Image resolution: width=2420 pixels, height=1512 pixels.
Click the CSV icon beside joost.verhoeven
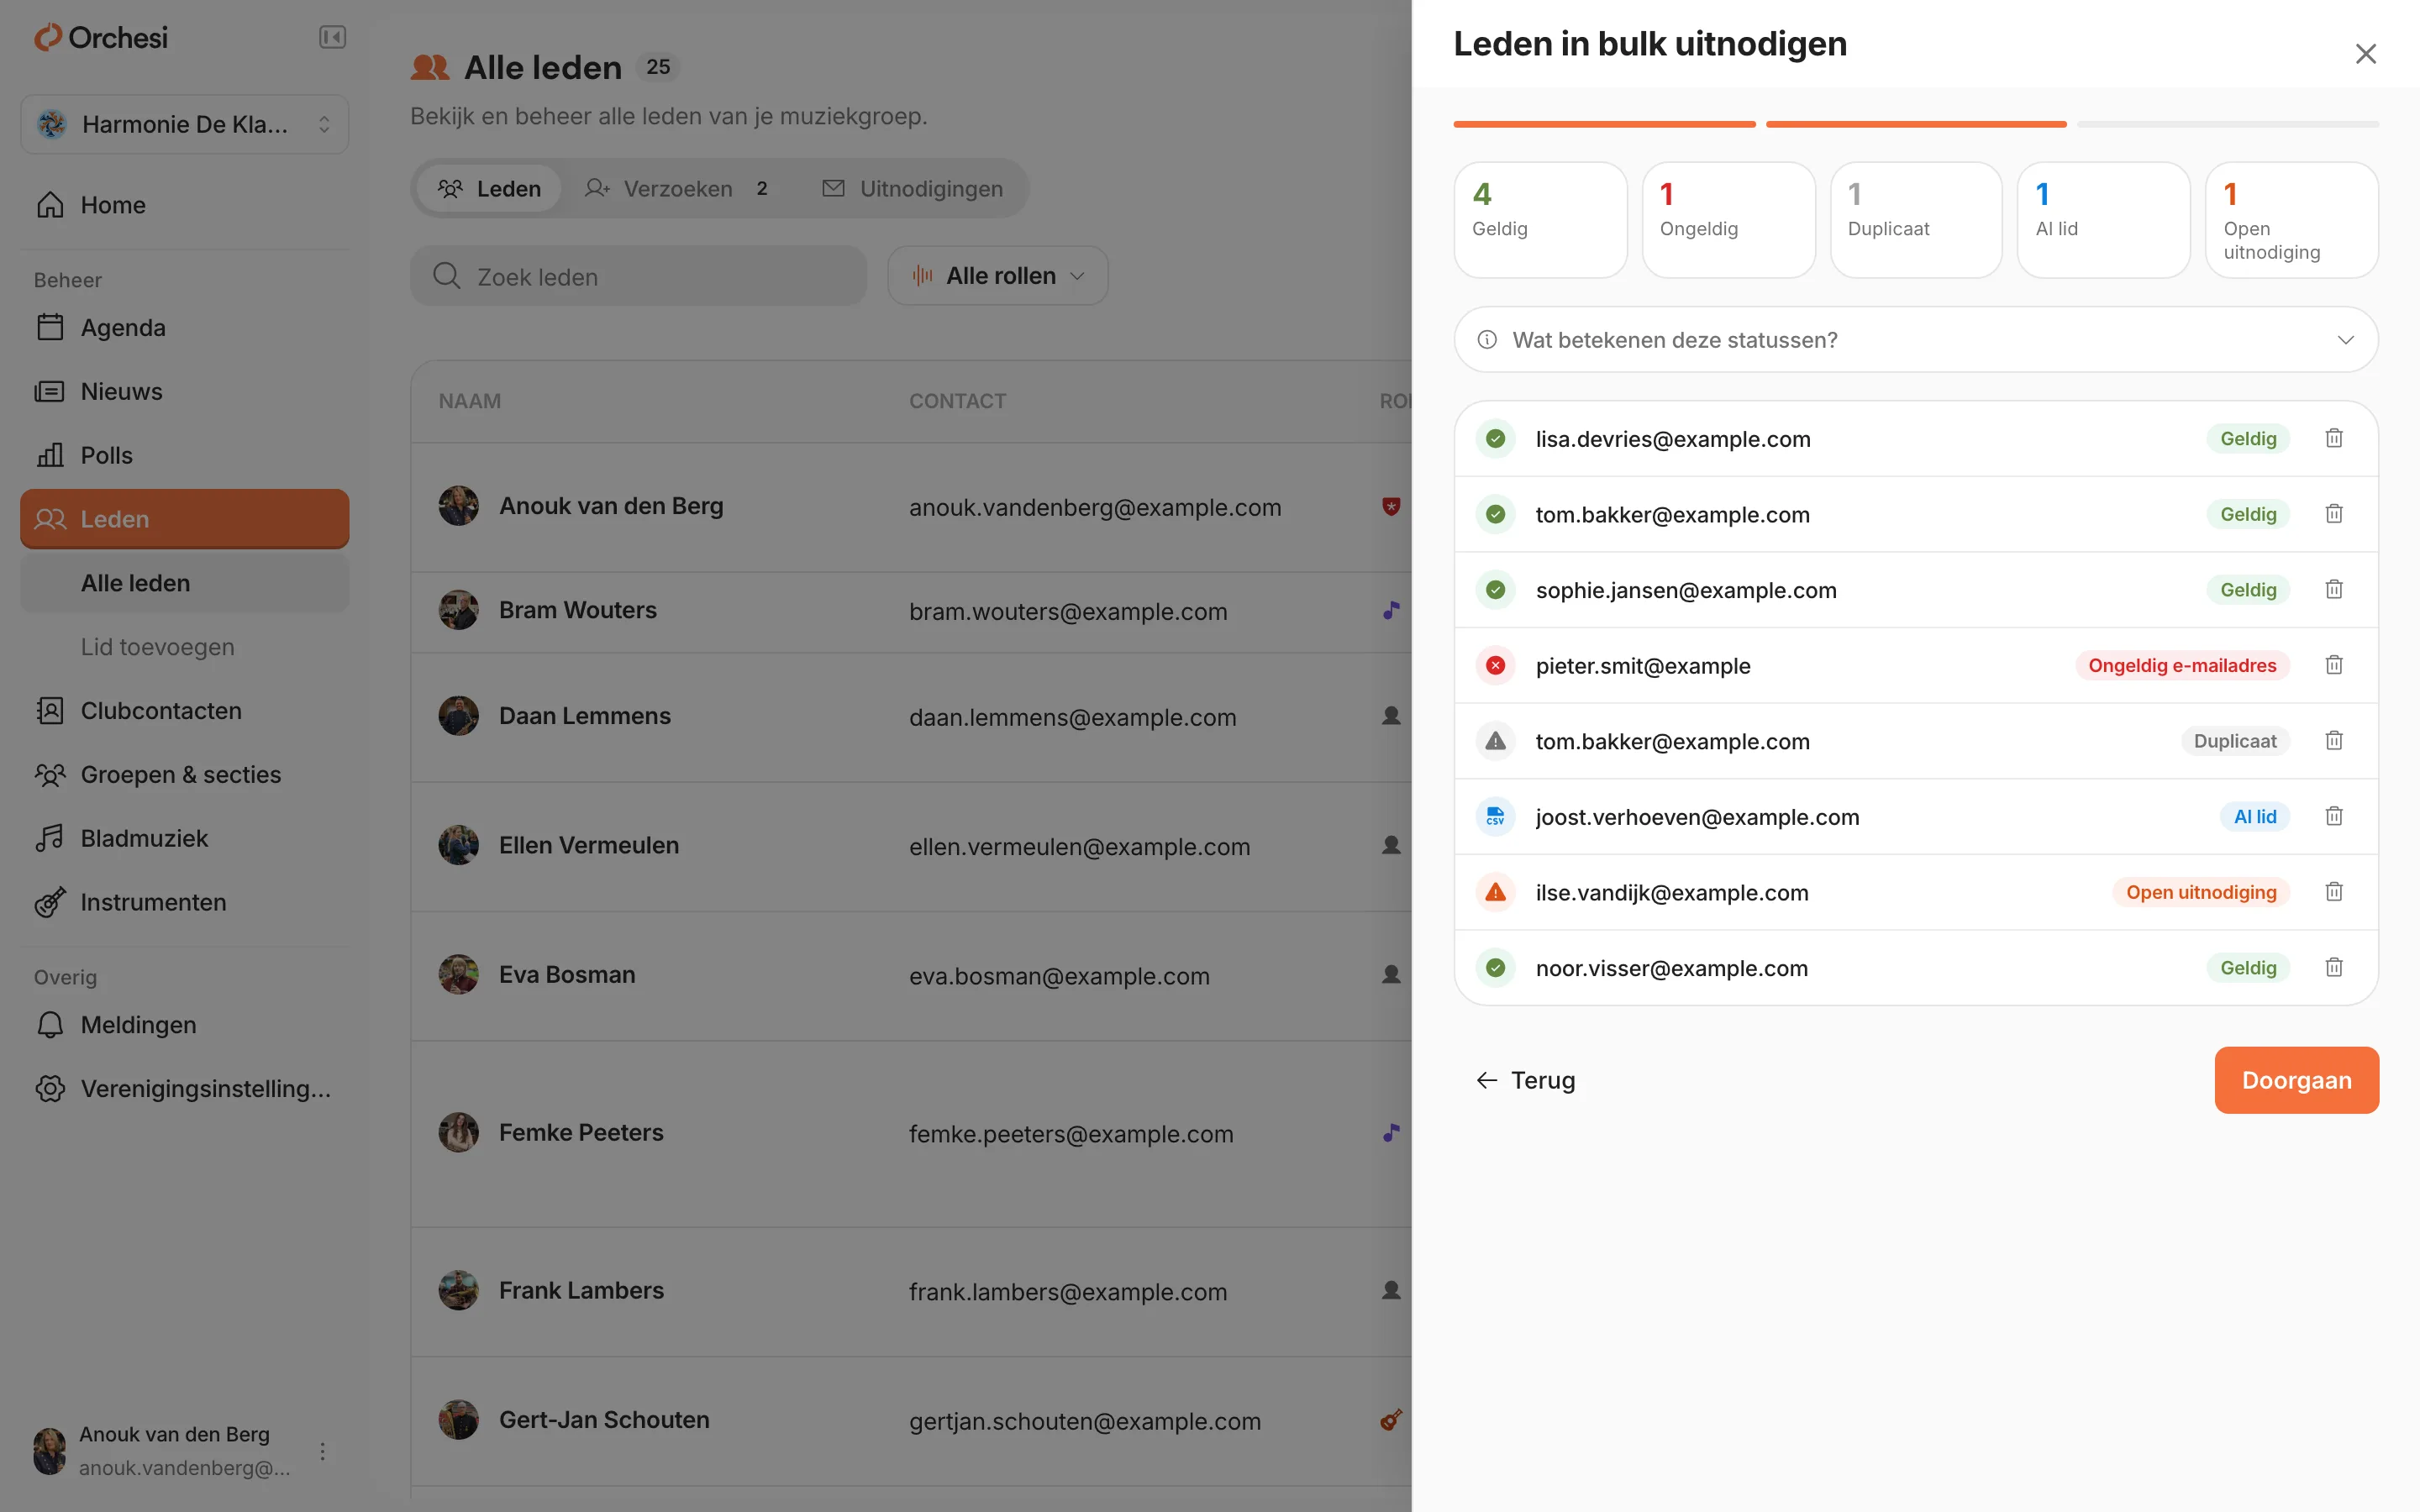pos(1495,817)
